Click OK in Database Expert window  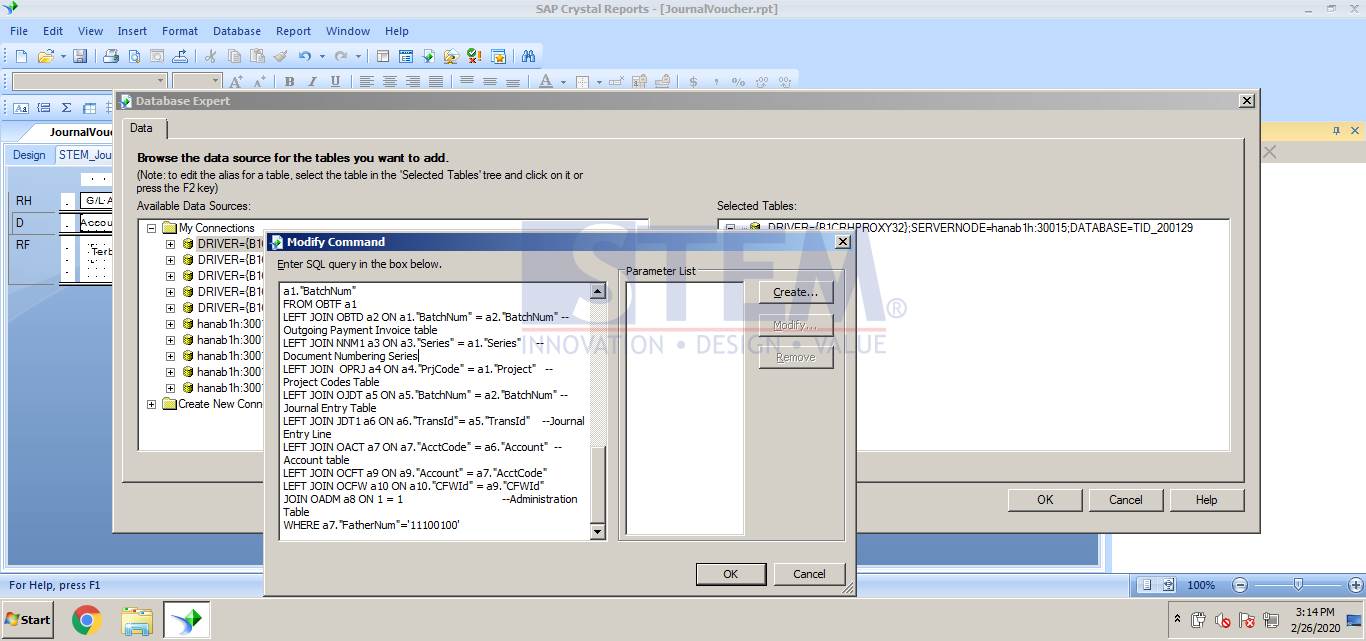point(1045,500)
